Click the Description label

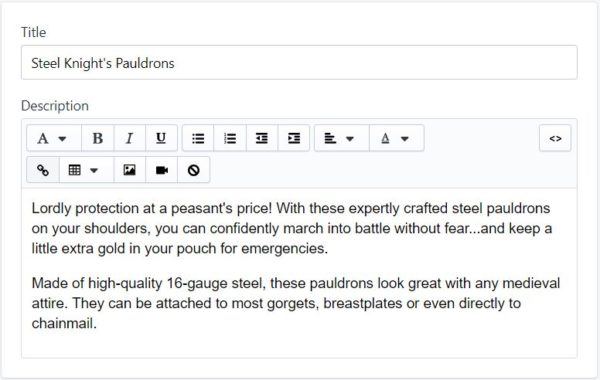tap(55, 106)
